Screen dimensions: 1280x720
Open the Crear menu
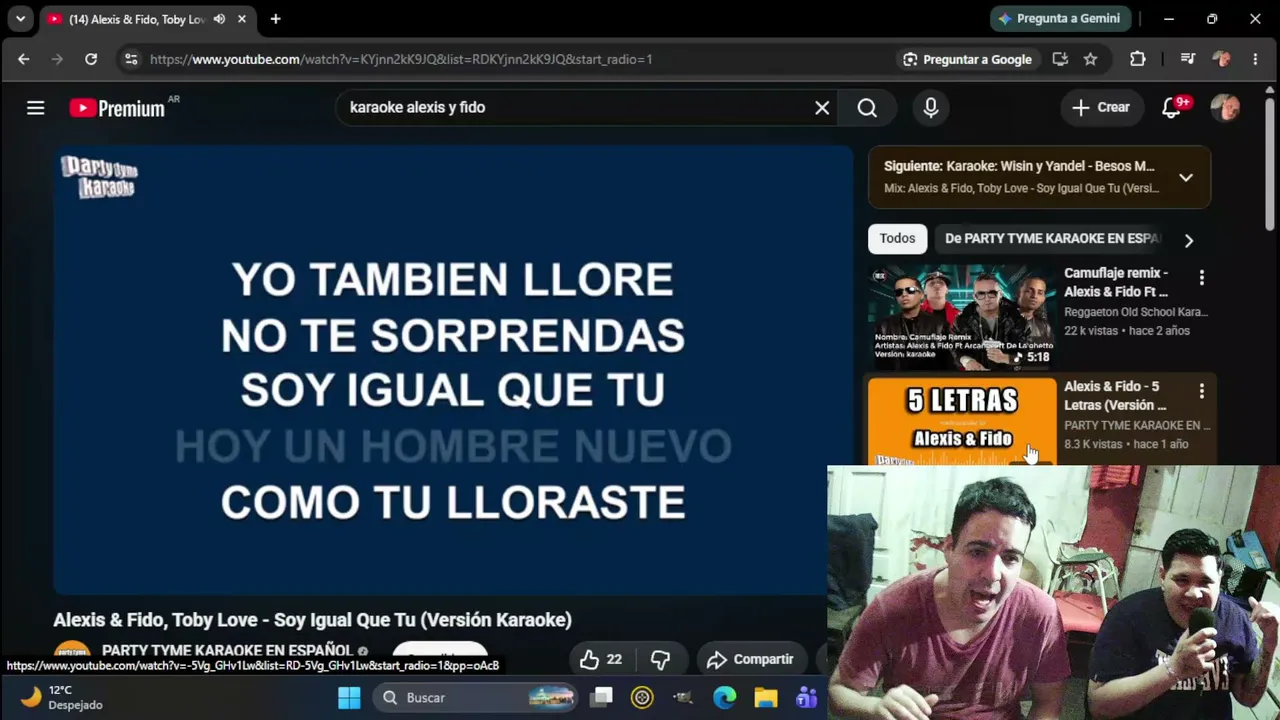tap(1100, 108)
